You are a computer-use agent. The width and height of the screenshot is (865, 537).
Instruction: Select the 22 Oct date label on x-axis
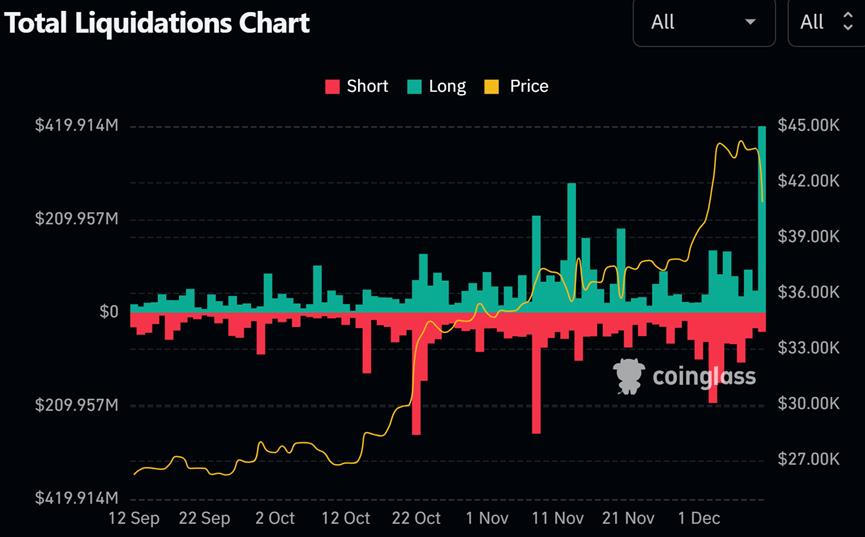[x=416, y=518]
